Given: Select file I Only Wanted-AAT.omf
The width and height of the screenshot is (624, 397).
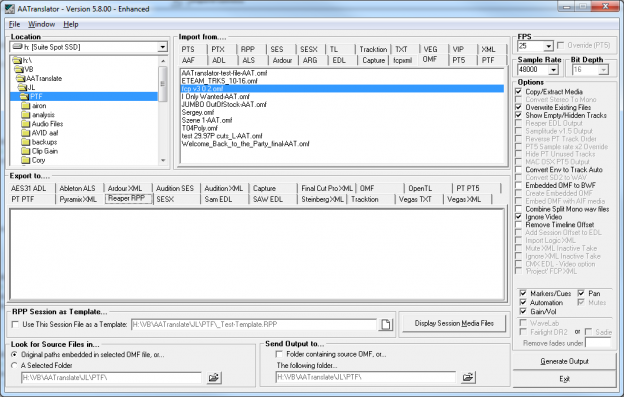Looking at the screenshot, I should point(216,97).
